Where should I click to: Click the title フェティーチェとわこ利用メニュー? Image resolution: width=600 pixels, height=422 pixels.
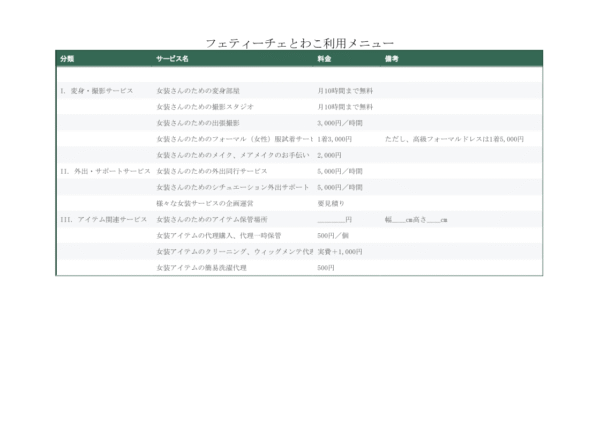pyautogui.click(x=299, y=43)
